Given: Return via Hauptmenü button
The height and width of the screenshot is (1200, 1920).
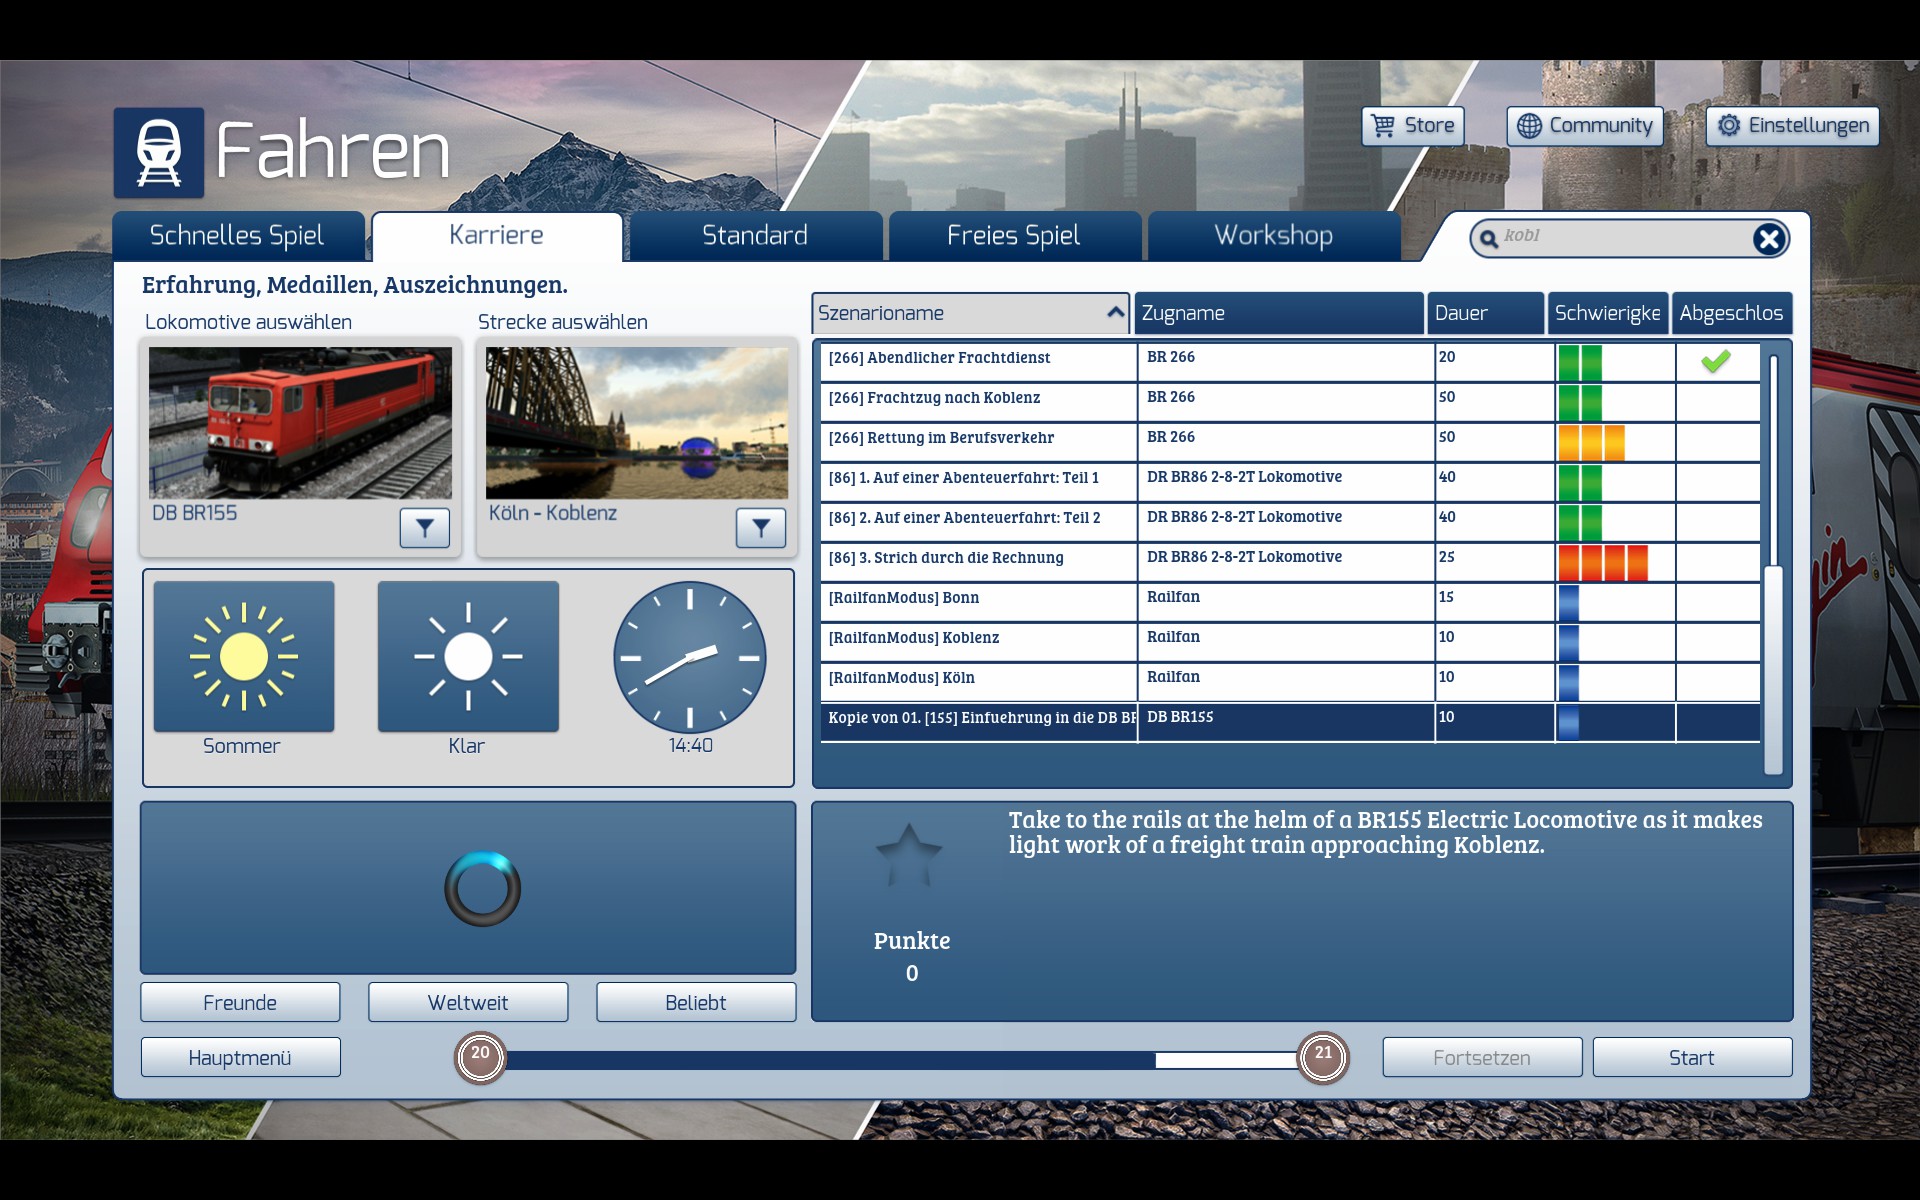Looking at the screenshot, I should click(x=240, y=1058).
